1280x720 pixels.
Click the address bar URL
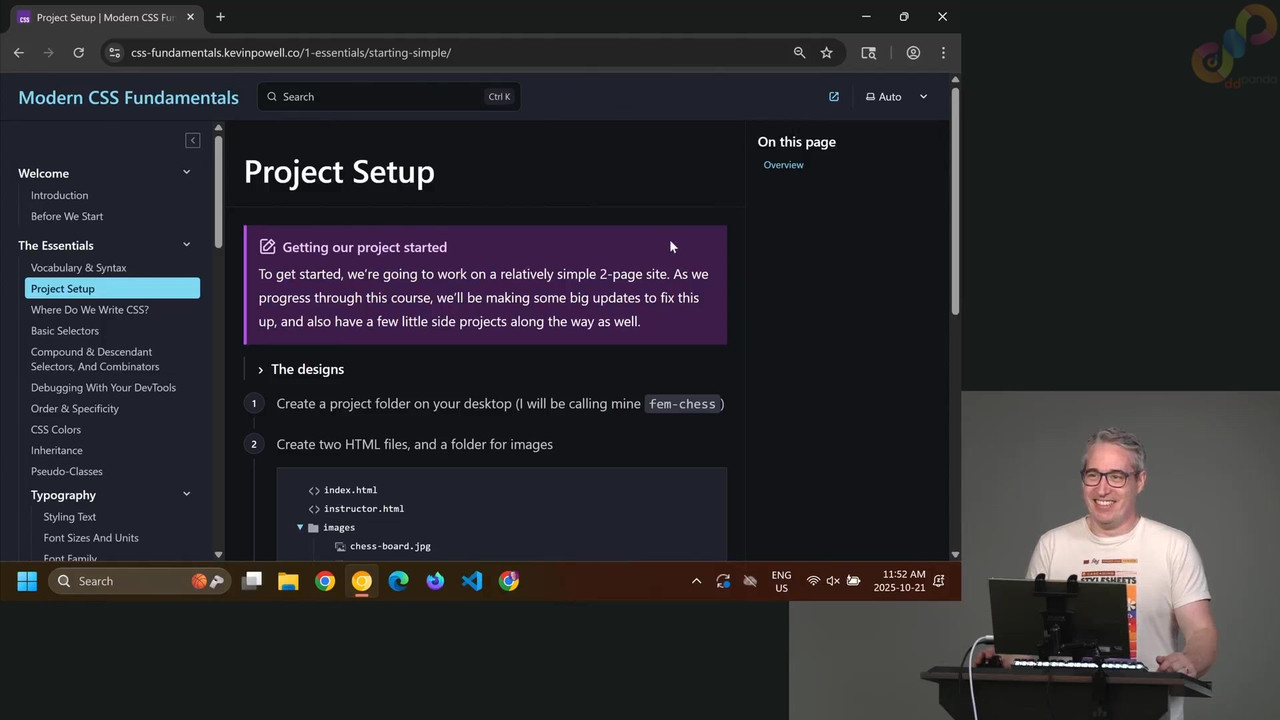click(291, 53)
